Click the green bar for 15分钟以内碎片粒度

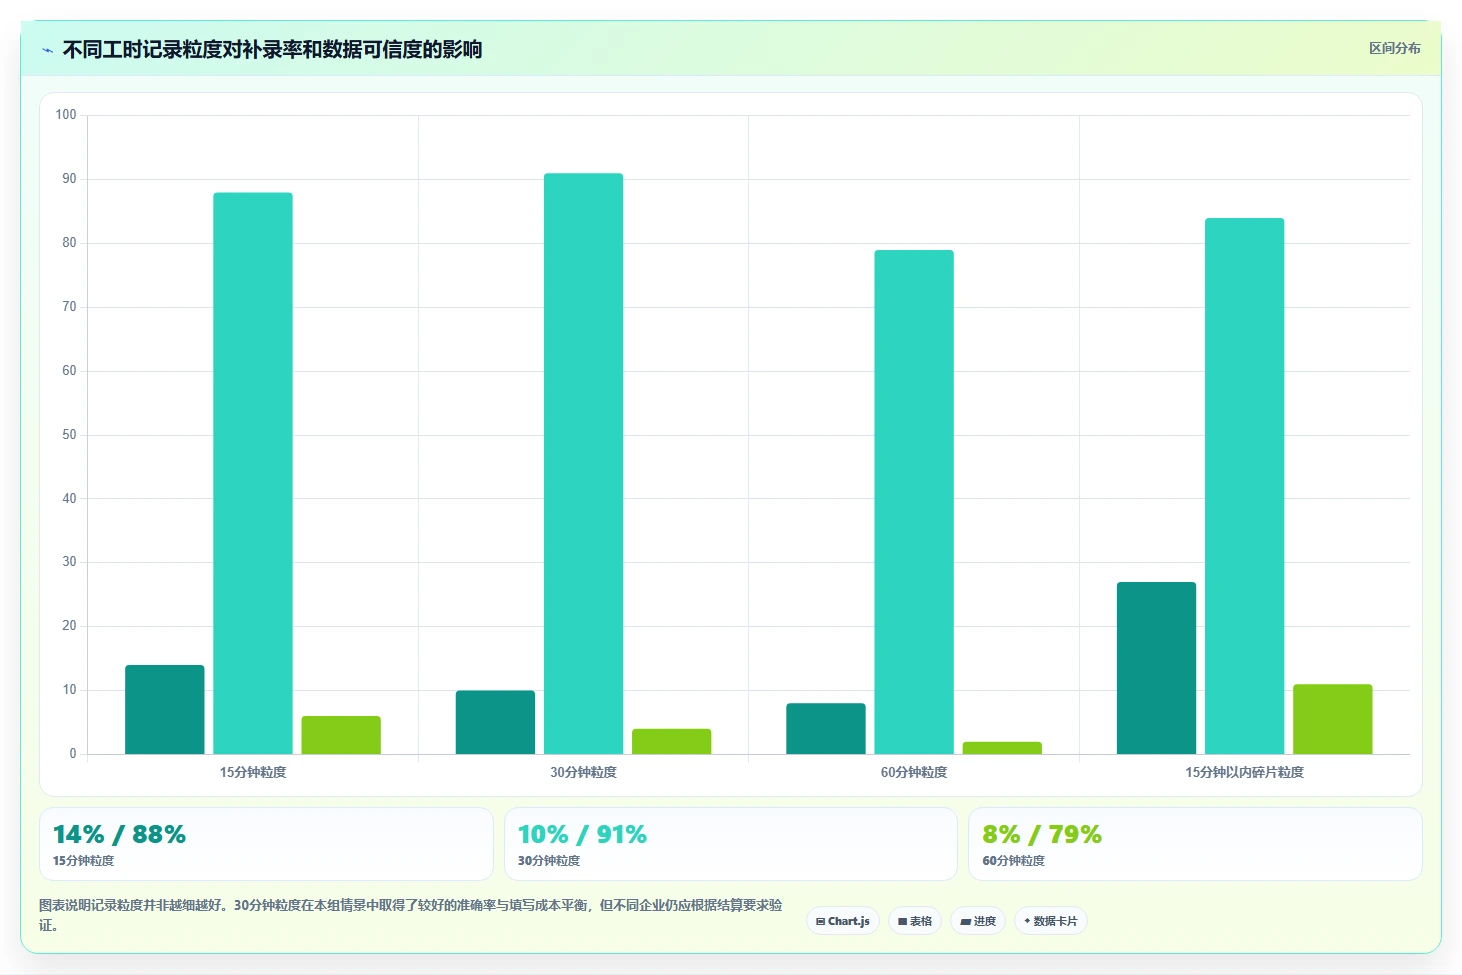1333,719
